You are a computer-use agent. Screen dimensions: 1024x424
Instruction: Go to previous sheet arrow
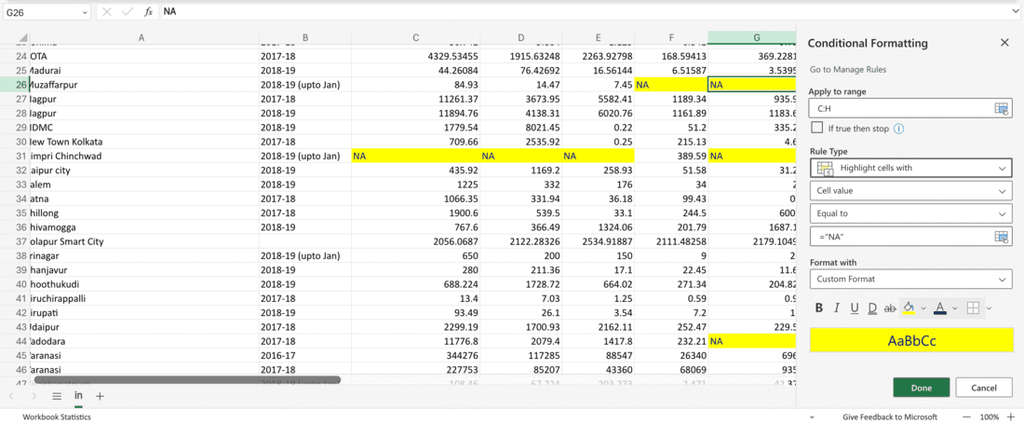[11, 396]
